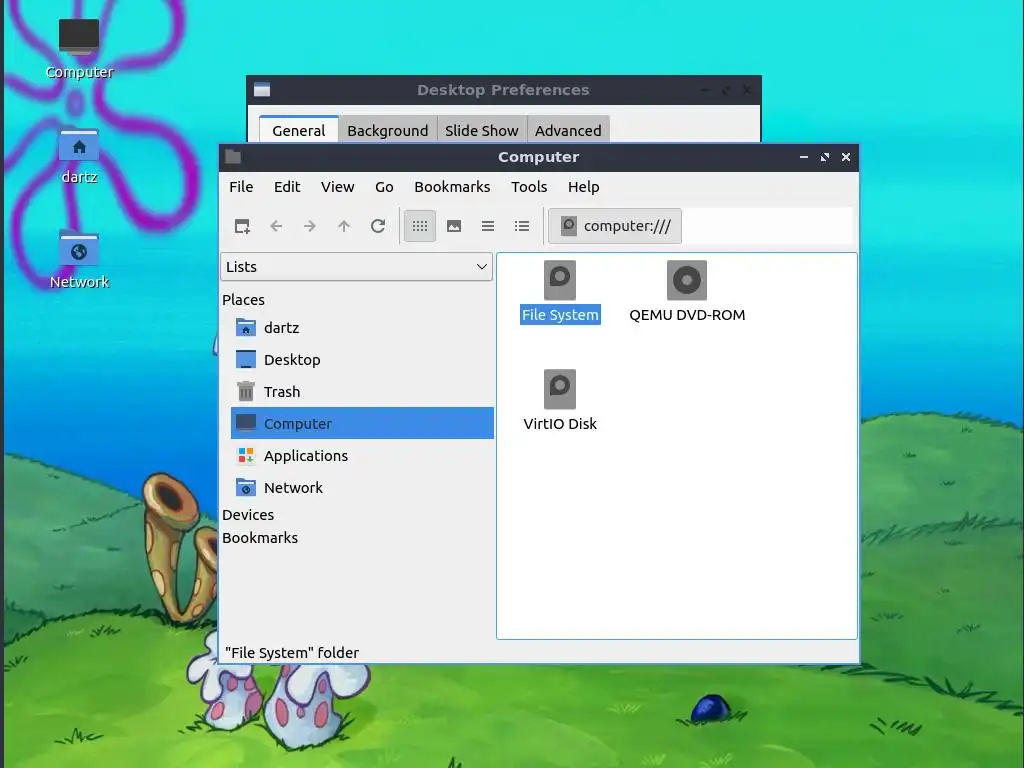Image resolution: width=1024 pixels, height=768 pixels.
Task: Select dartz home folder in Places
Action: point(362,327)
